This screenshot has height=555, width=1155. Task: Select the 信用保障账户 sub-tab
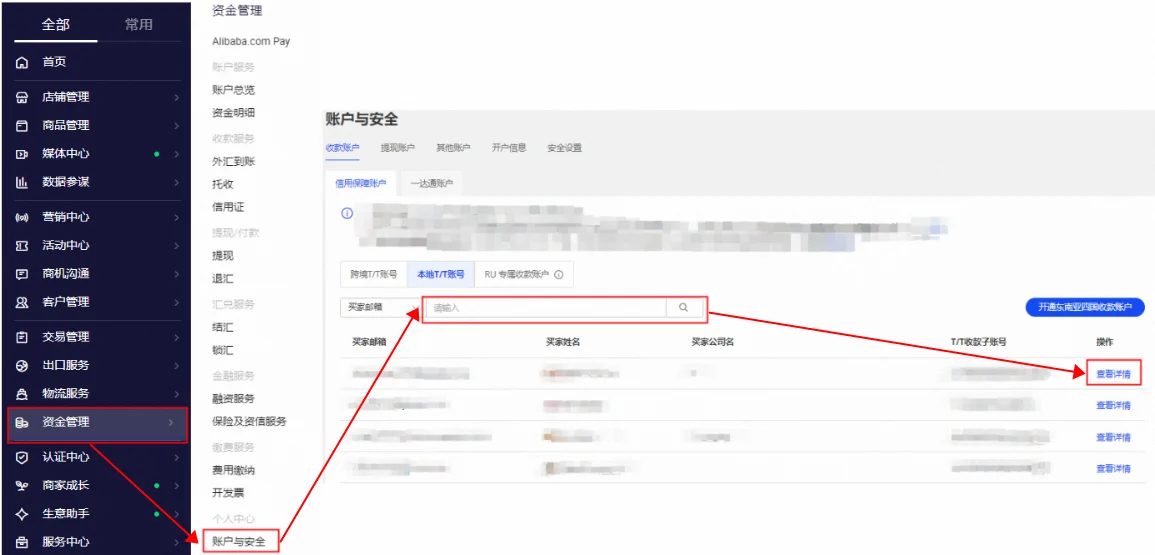click(360, 184)
